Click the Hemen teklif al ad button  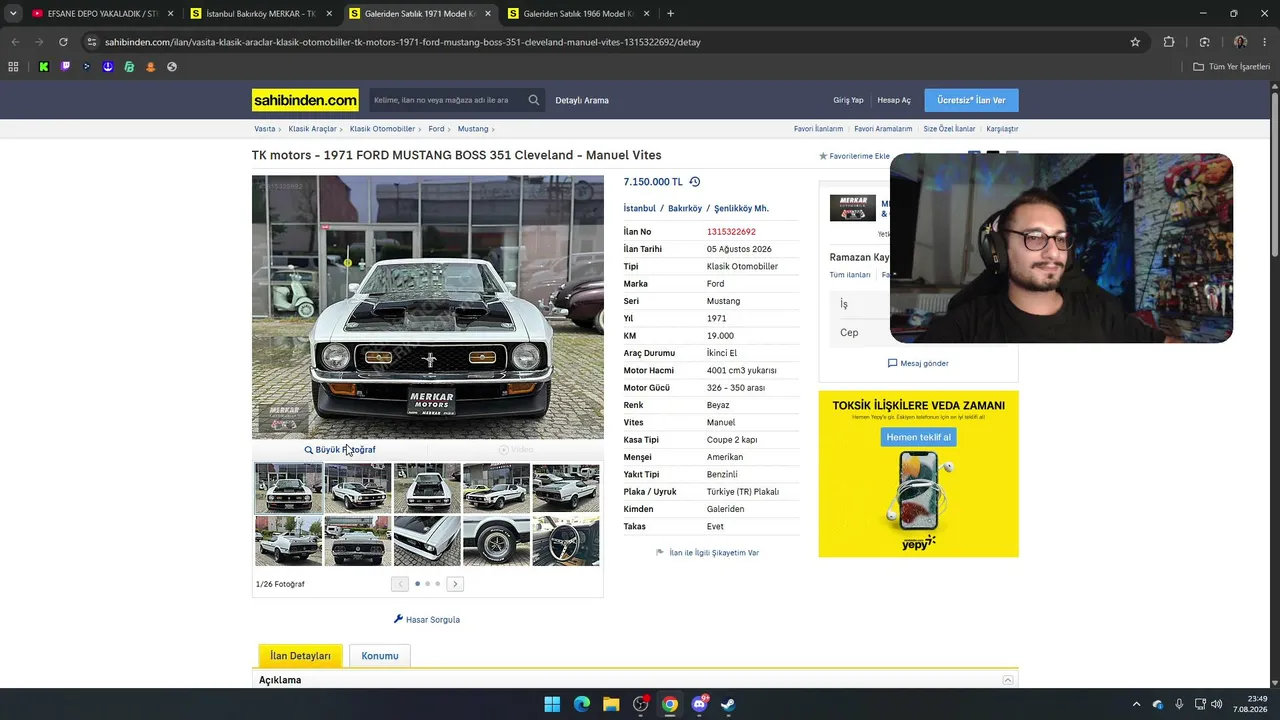pyautogui.click(x=918, y=437)
